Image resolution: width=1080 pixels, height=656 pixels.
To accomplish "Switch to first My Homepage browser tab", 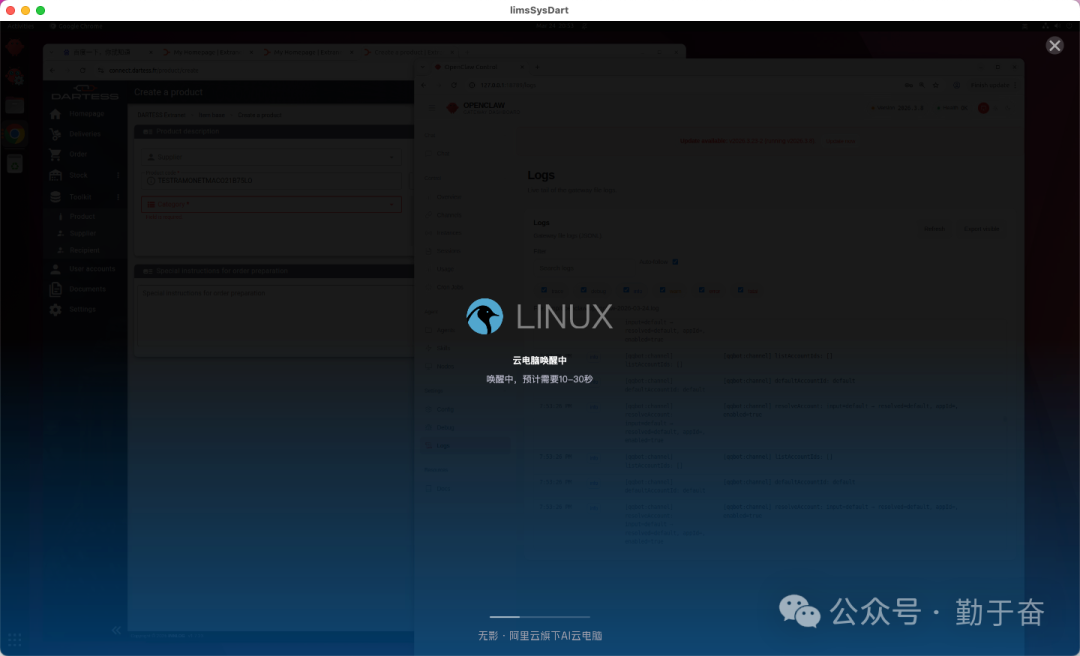I will coord(206,52).
